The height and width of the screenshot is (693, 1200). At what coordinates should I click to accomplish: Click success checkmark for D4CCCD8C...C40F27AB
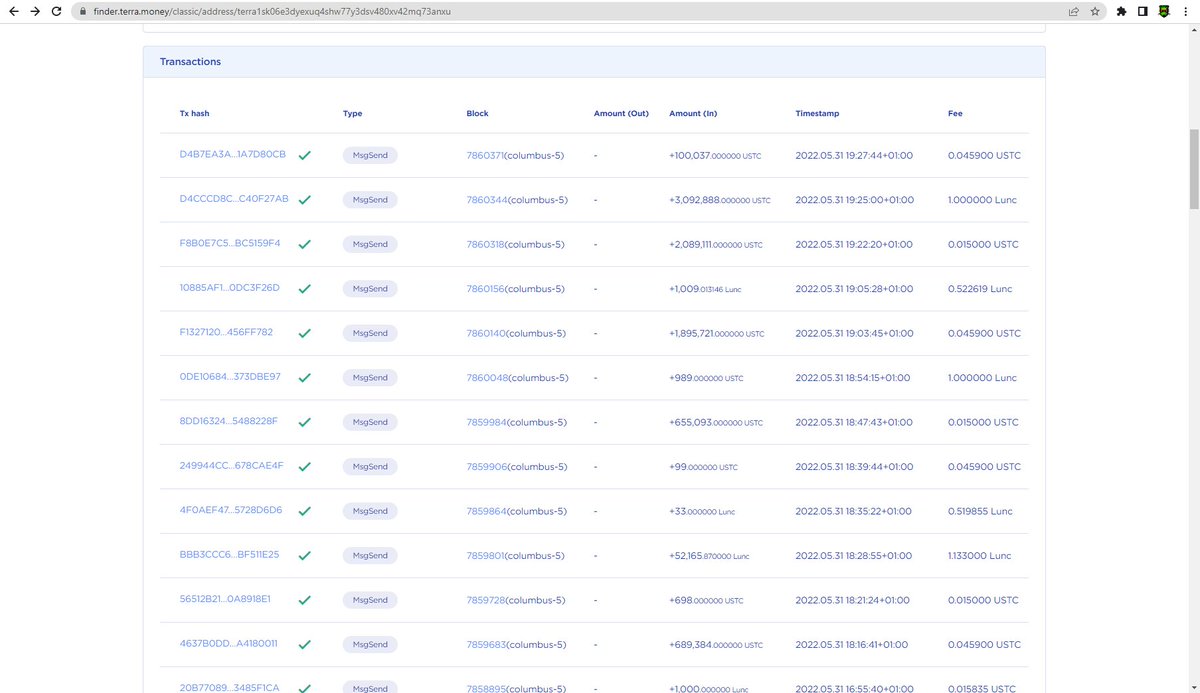coord(305,200)
